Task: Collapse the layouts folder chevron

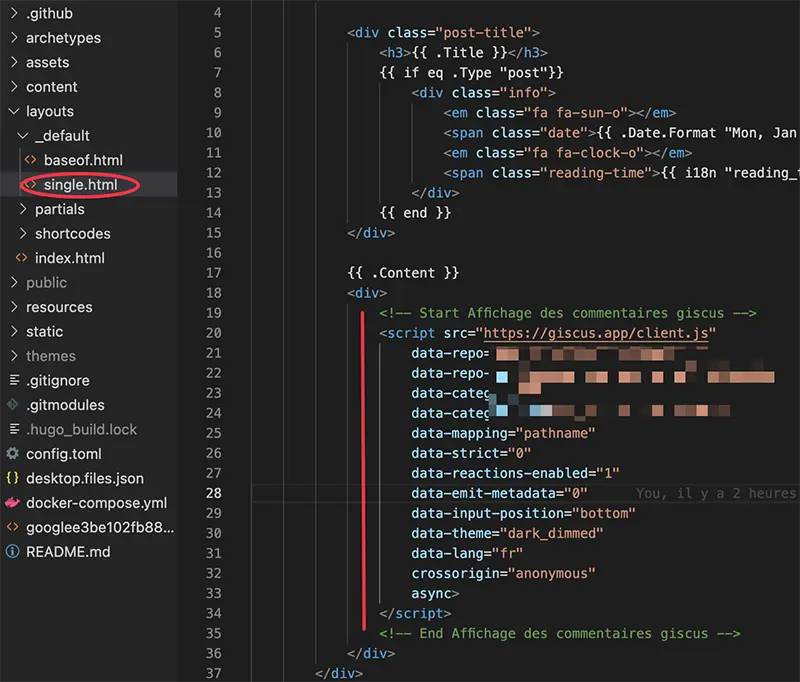Action: [x=14, y=111]
